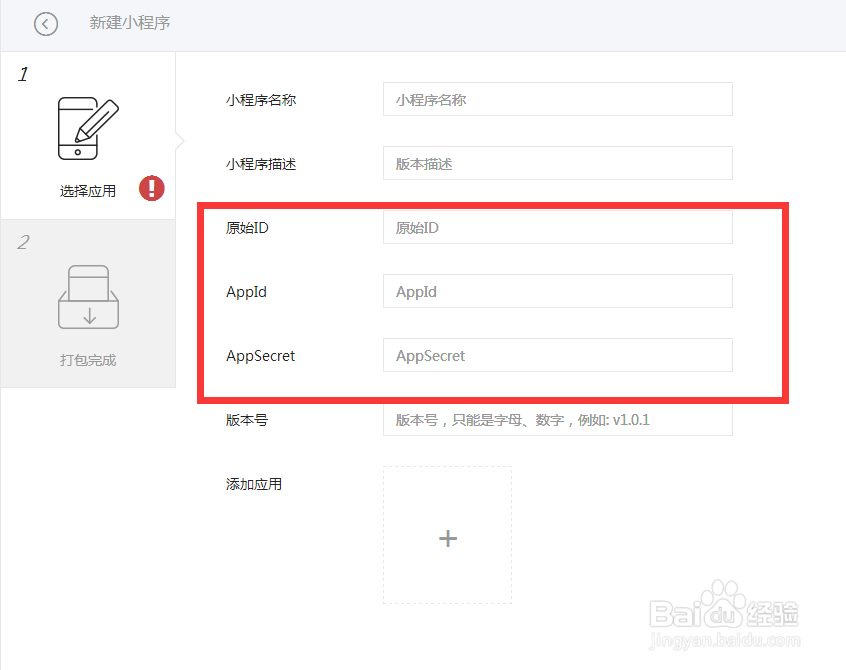The image size is (846, 670).
Task: Click the 新建小程序 page title
Action: (x=130, y=23)
